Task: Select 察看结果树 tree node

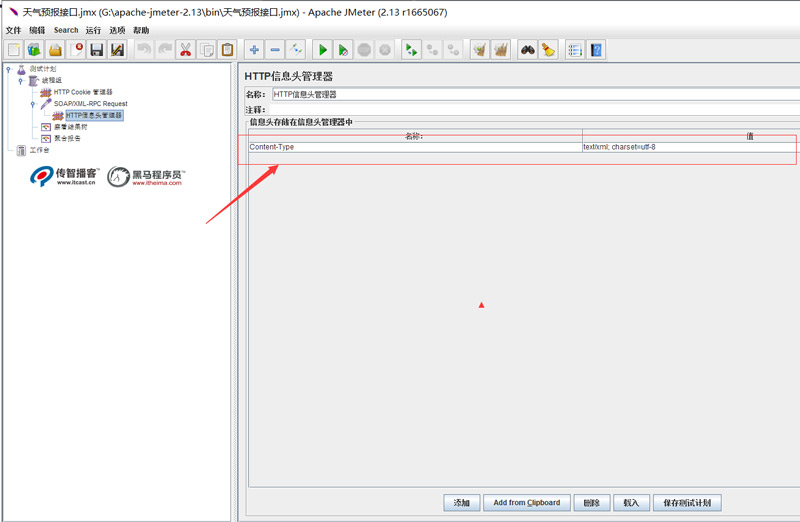Action: (x=70, y=127)
